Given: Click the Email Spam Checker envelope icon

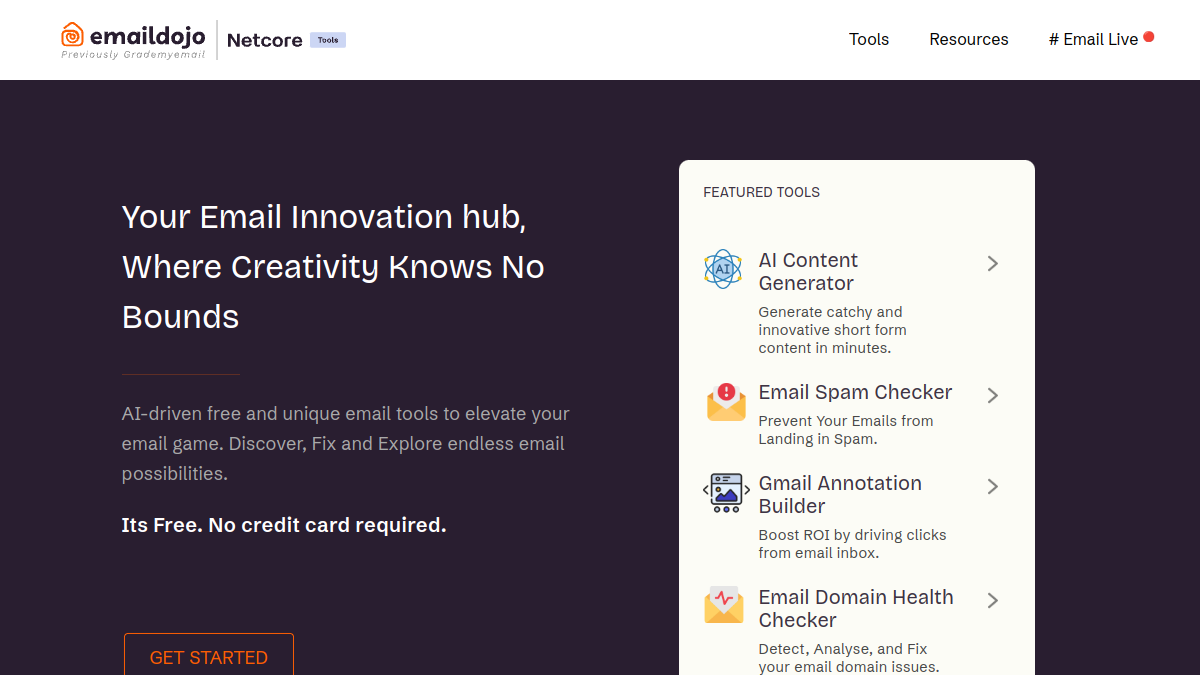Looking at the screenshot, I should [x=726, y=401].
